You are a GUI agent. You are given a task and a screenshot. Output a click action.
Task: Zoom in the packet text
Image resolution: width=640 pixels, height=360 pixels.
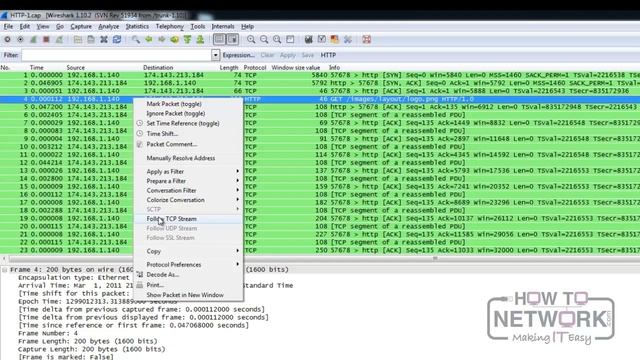tap(251, 40)
